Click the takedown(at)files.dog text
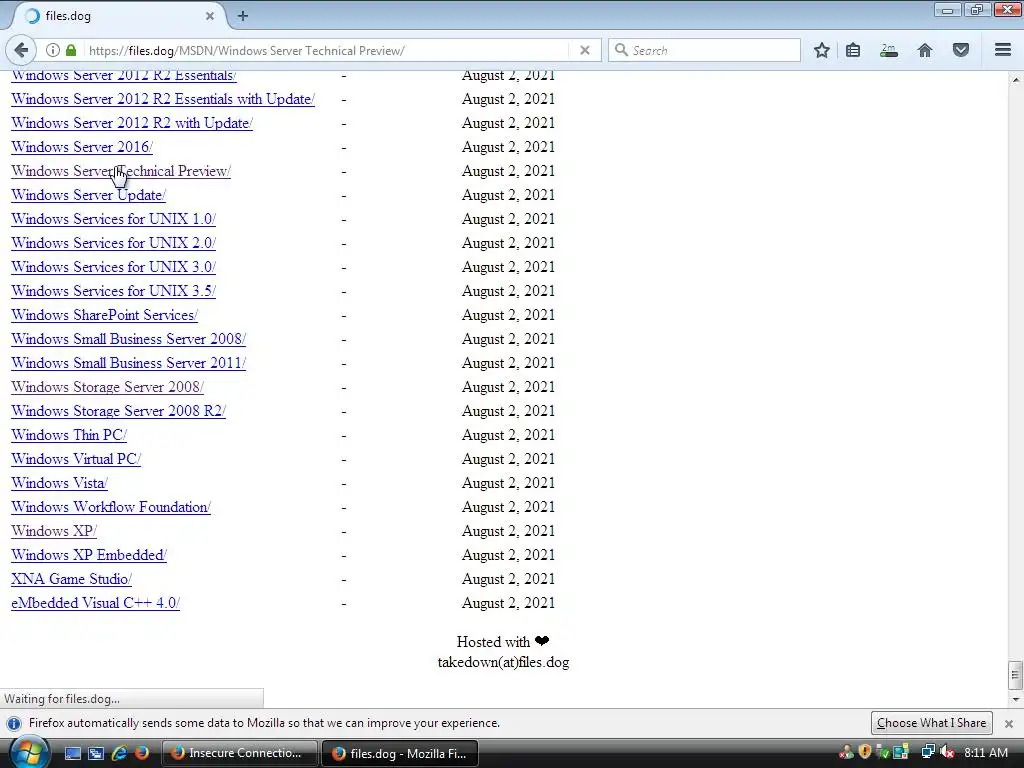 [x=503, y=662]
